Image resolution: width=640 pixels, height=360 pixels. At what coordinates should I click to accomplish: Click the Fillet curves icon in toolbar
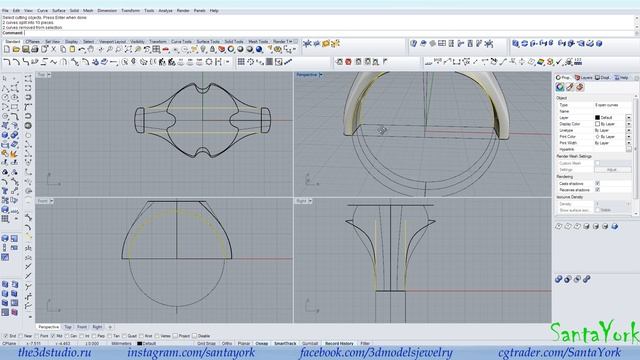pyautogui.click(x=7, y=62)
